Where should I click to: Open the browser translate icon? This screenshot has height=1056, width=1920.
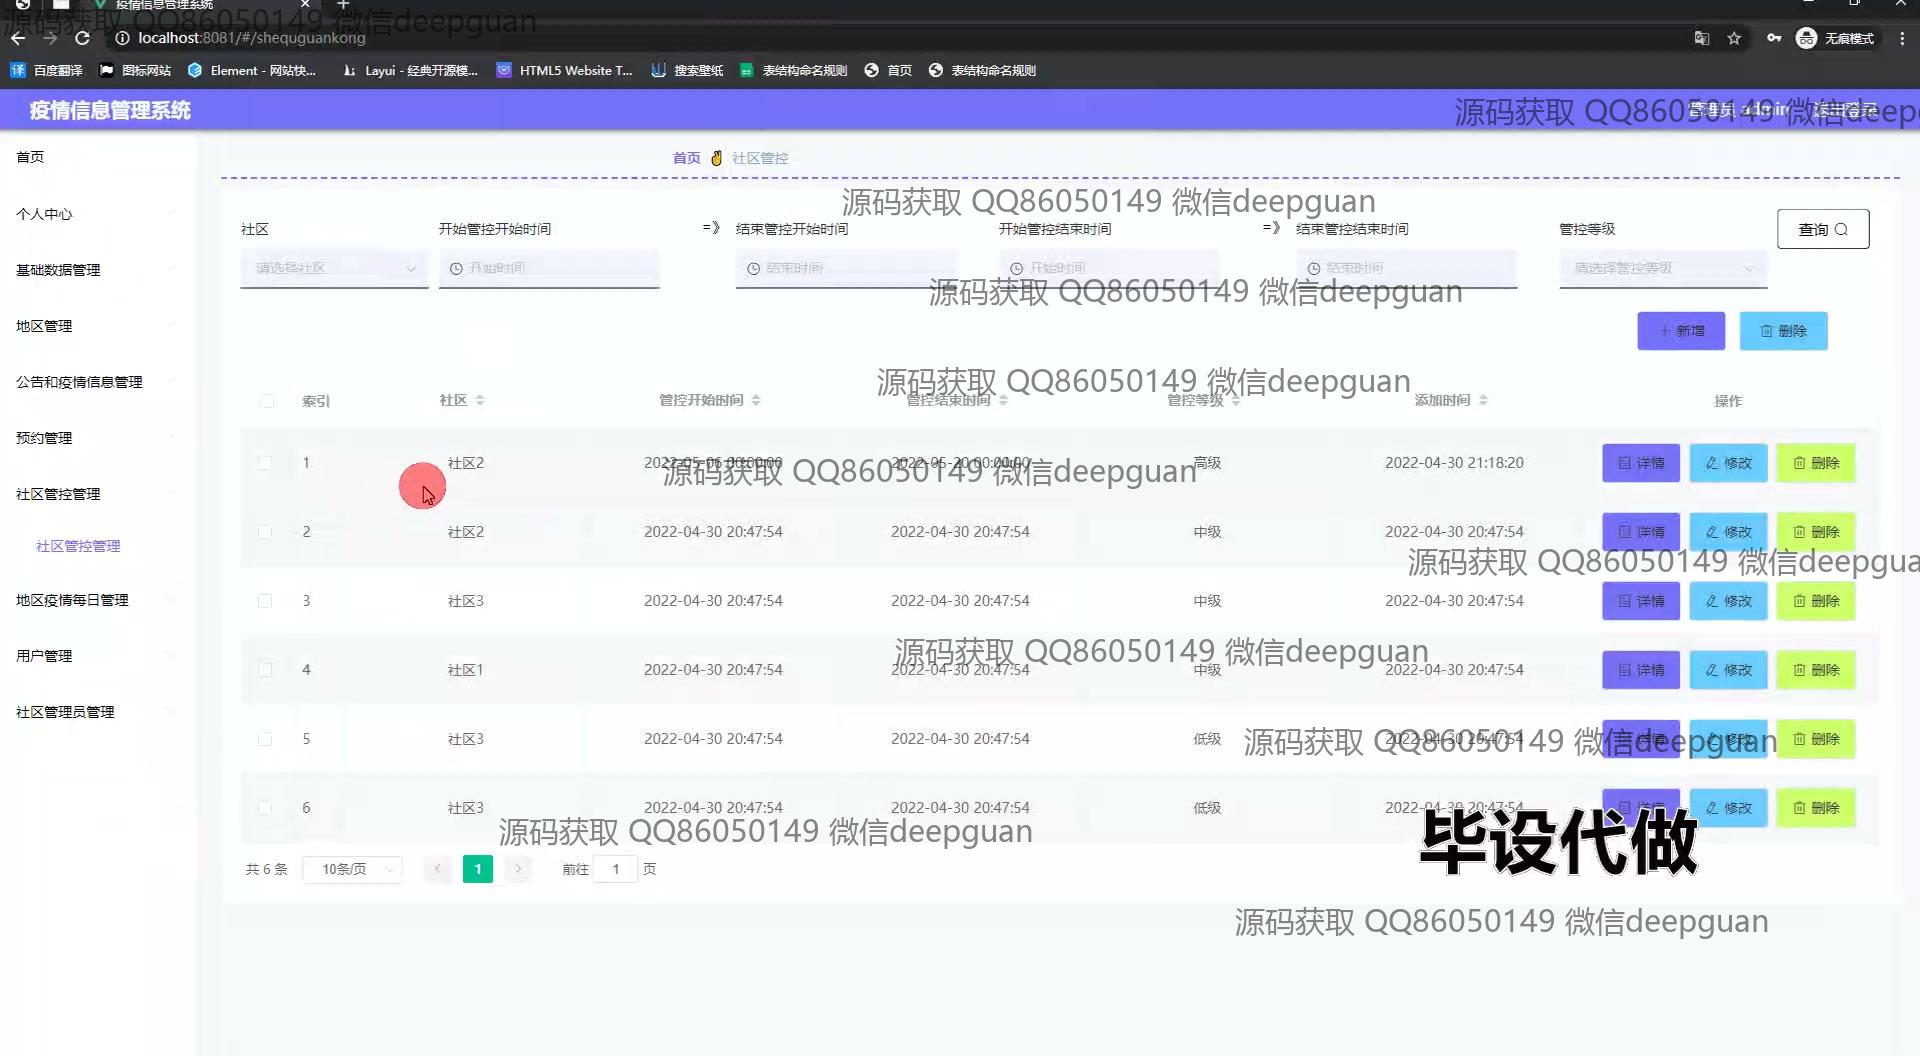(x=1701, y=38)
